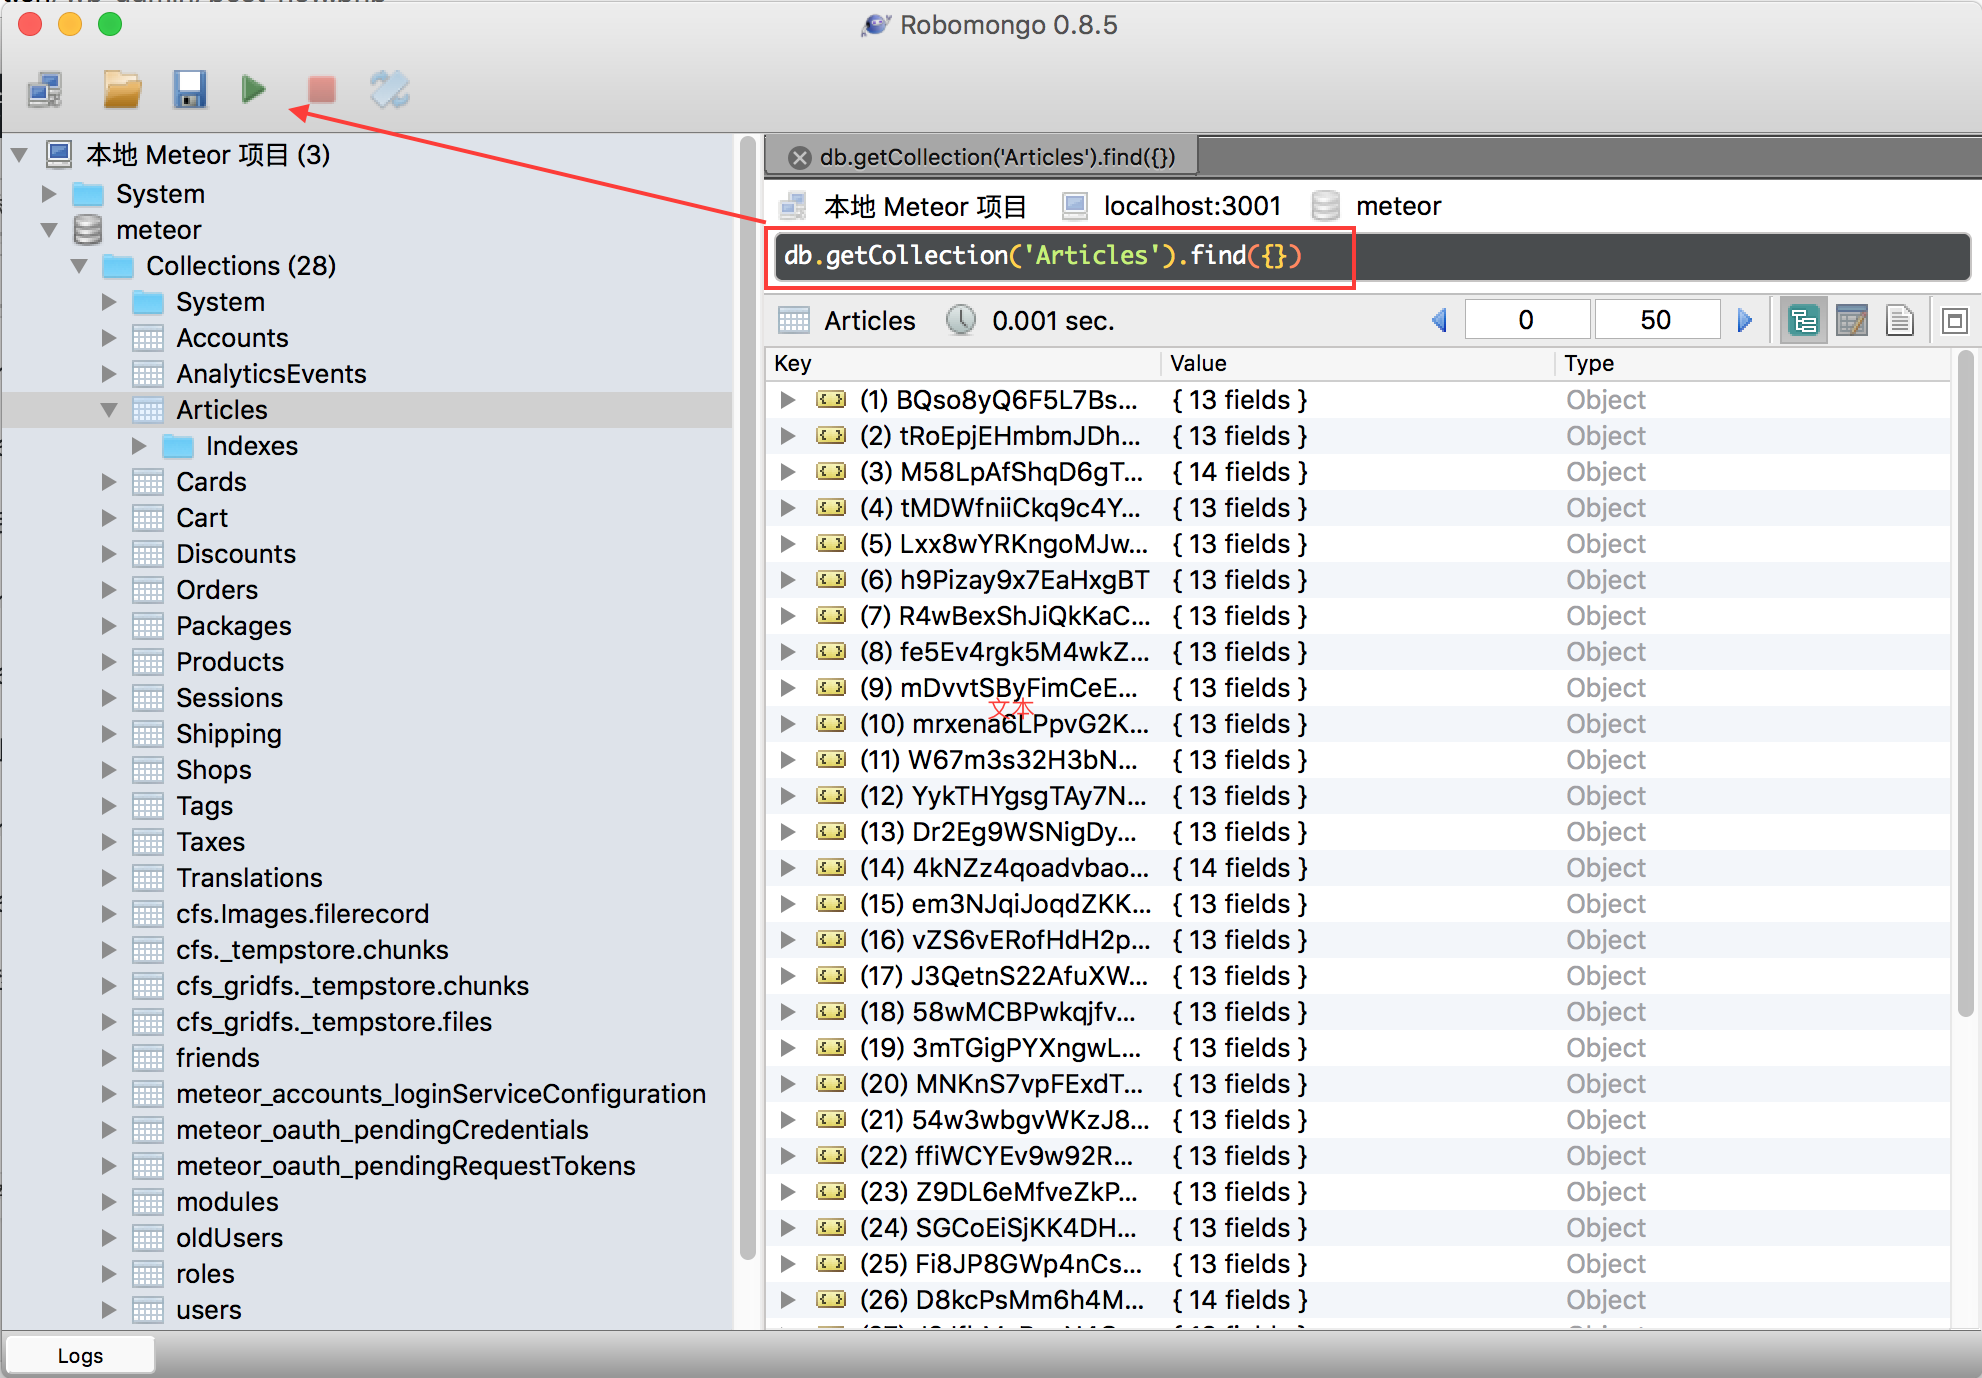Select the cfs.Images.filerecord collection

302,914
